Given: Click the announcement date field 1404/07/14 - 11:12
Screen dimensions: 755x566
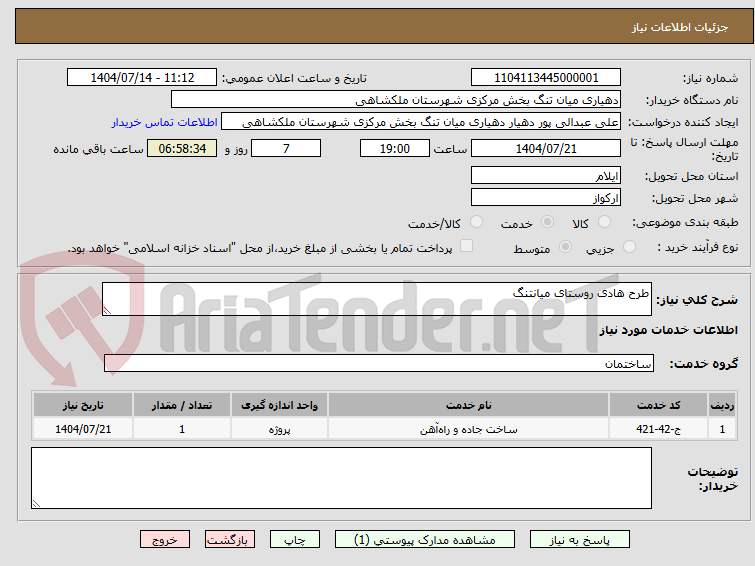Looking at the screenshot, I should pyautogui.click(x=142, y=78).
